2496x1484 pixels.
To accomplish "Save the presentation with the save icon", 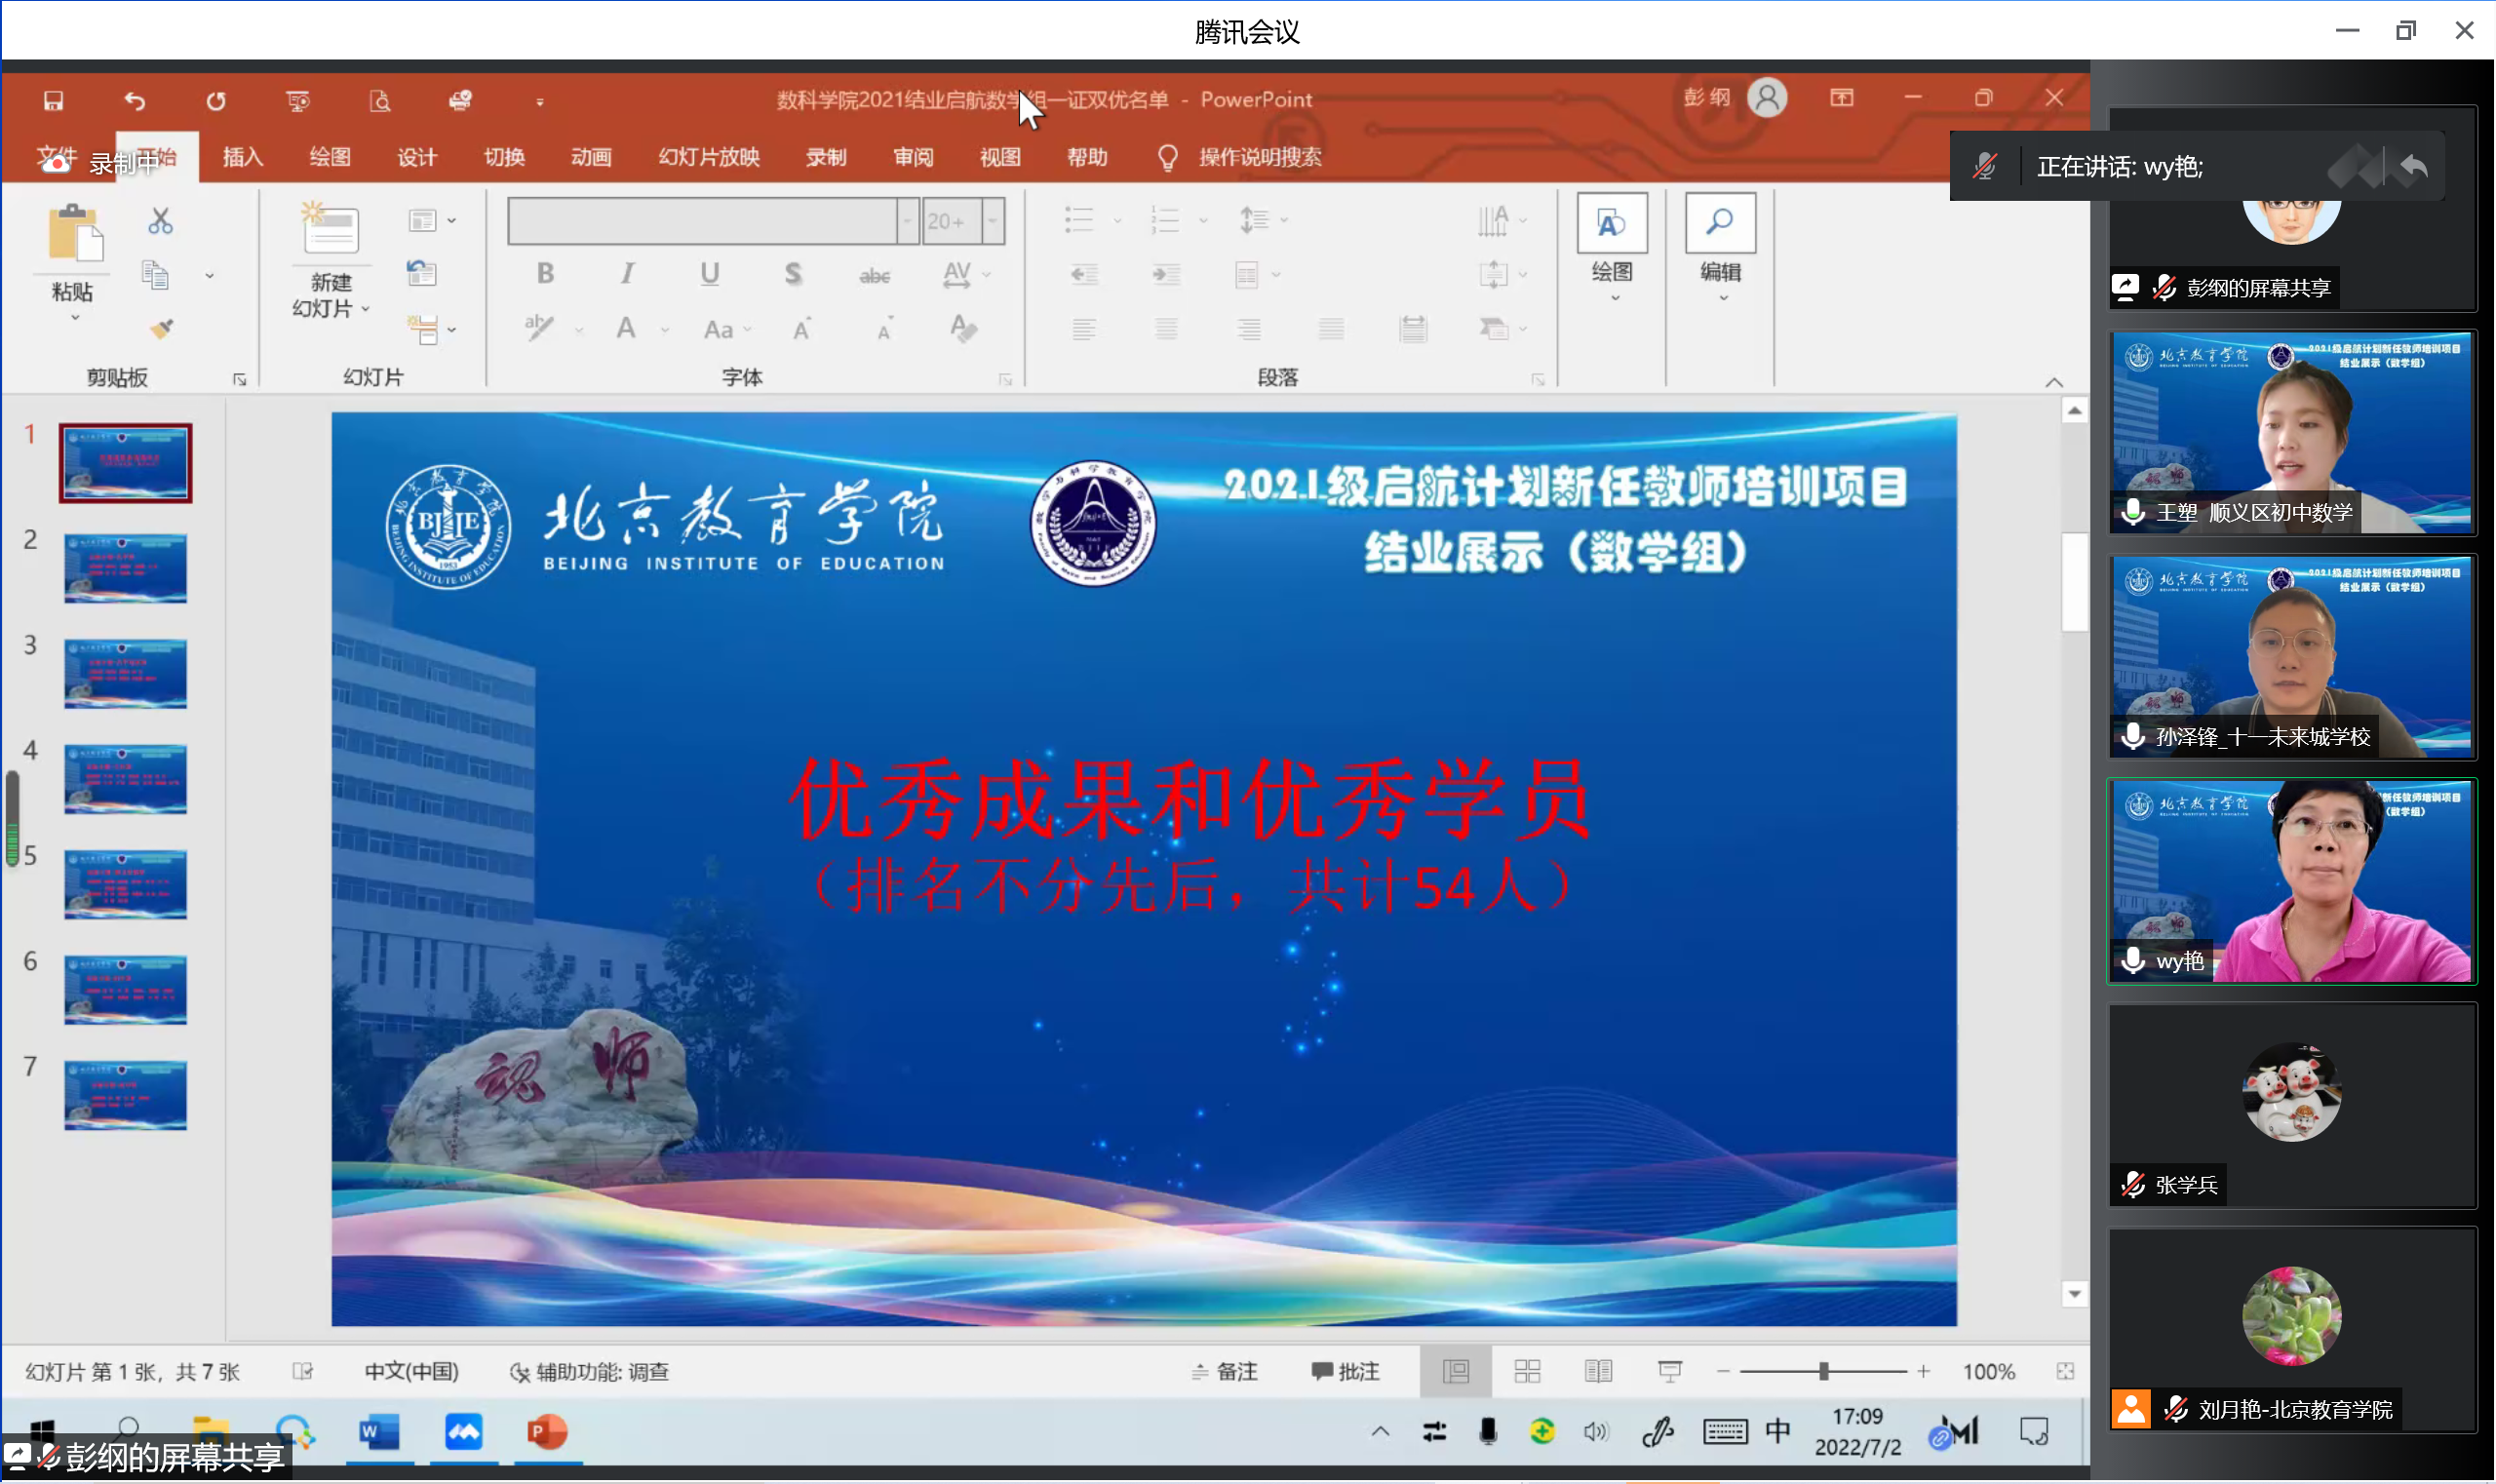I will pos(53,100).
